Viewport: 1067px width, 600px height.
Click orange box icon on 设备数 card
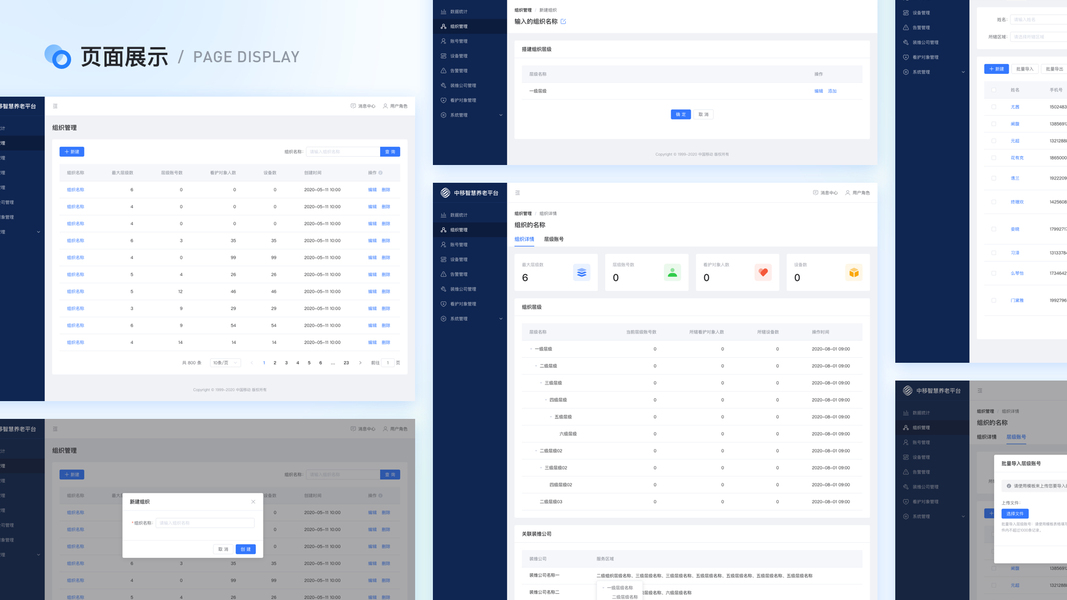click(853, 272)
